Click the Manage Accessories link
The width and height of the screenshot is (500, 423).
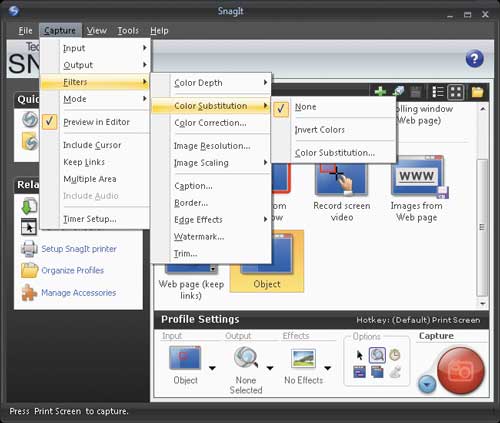point(79,293)
